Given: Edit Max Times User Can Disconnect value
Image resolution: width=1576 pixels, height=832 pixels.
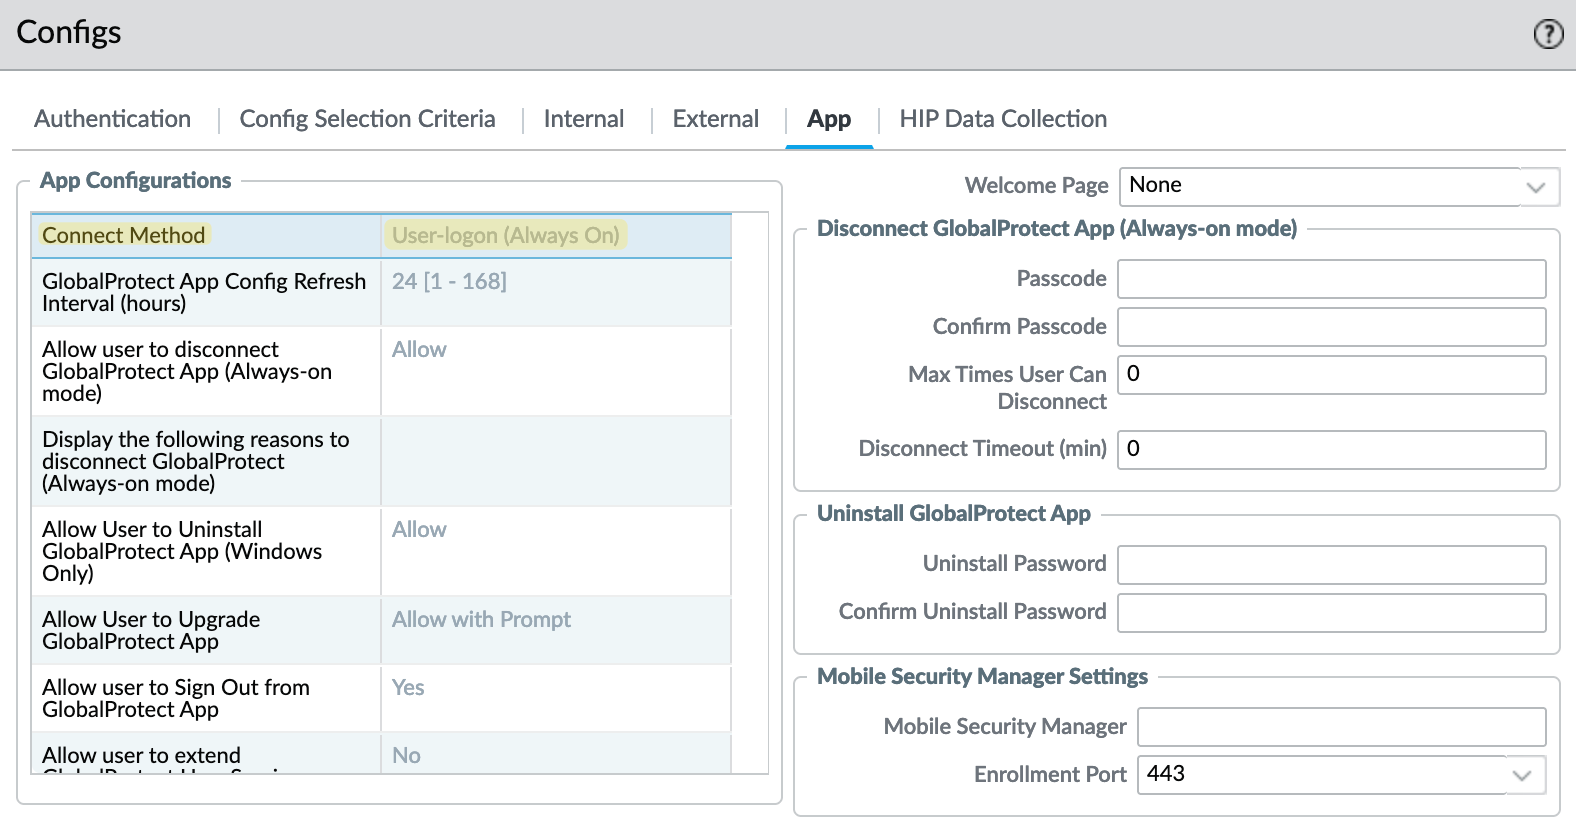Looking at the screenshot, I should (x=1332, y=375).
